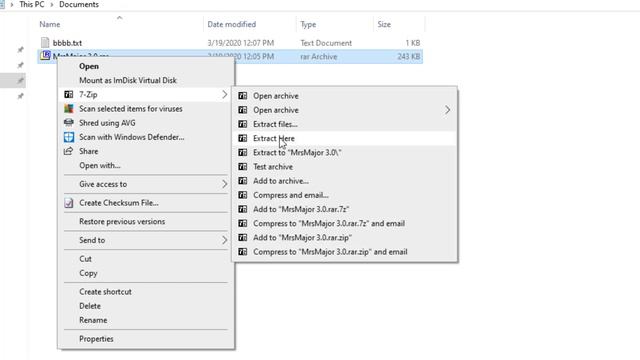Click Documents in the address breadcrumb

pyautogui.click(x=79, y=5)
